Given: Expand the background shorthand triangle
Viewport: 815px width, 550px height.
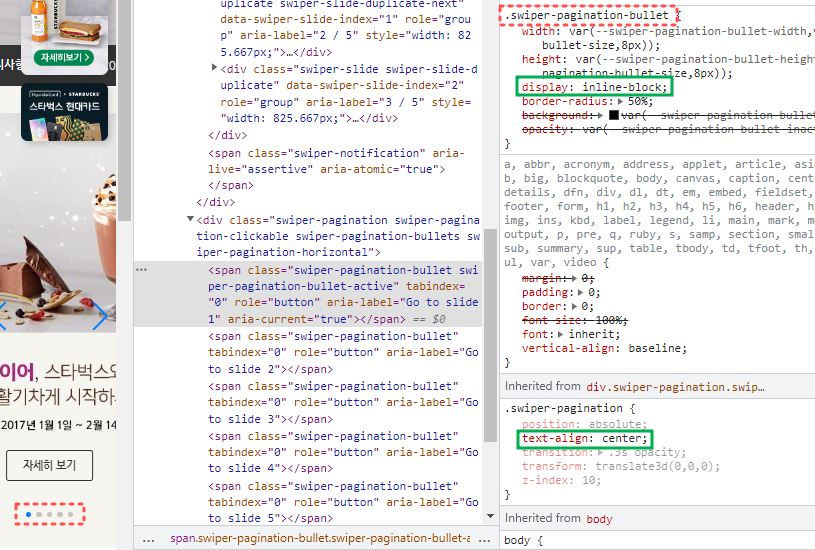Looking at the screenshot, I should 601,115.
